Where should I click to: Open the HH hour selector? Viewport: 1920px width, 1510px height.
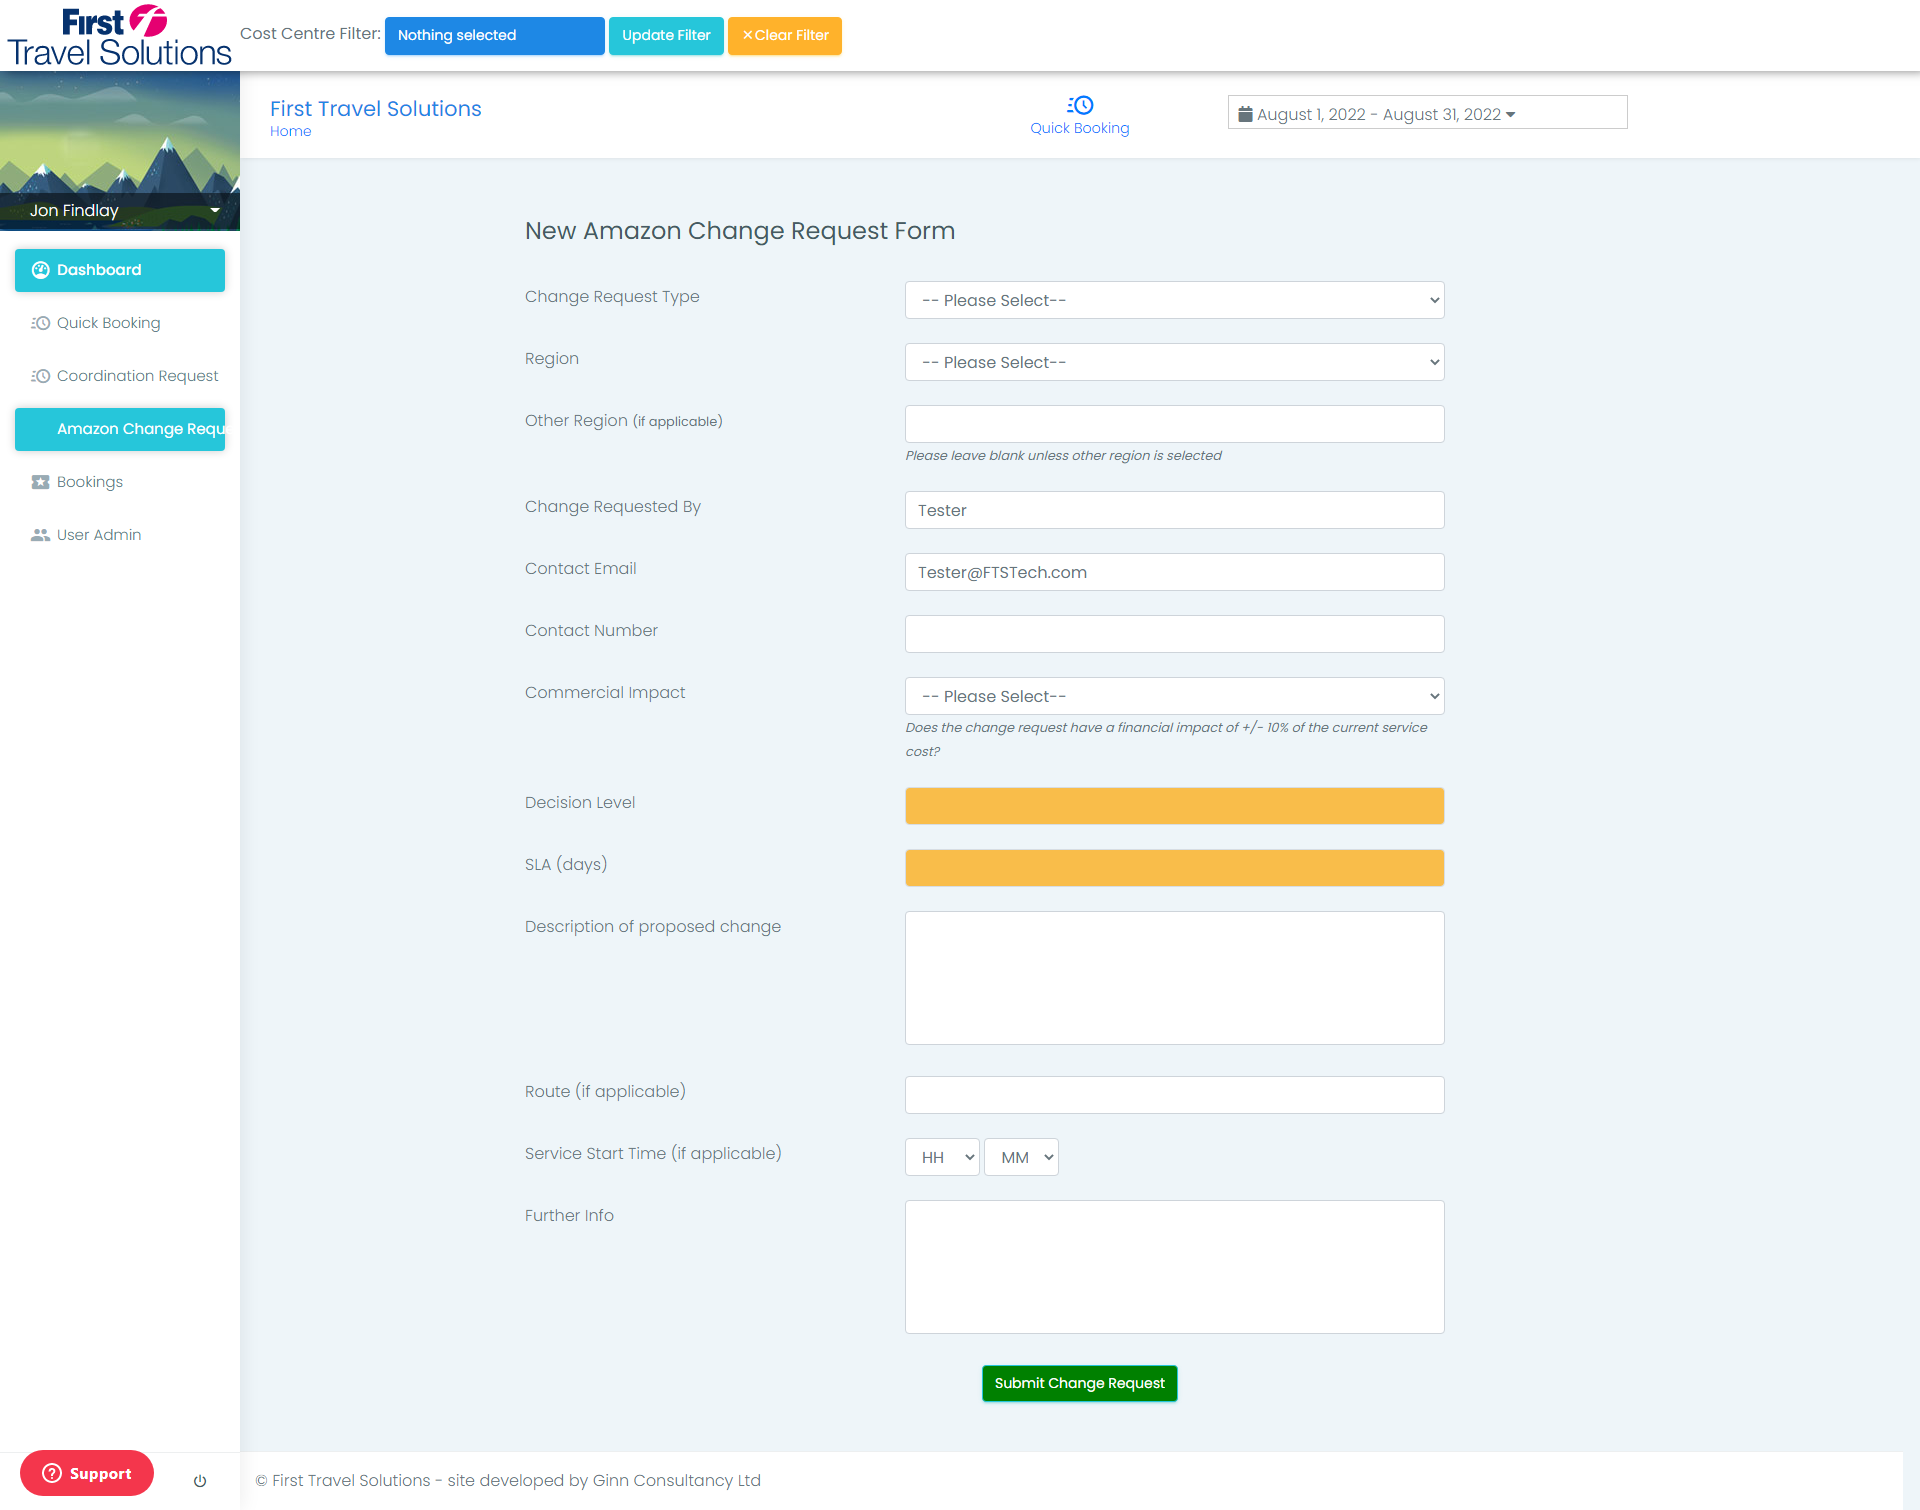pyautogui.click(x=942, y=1157)
